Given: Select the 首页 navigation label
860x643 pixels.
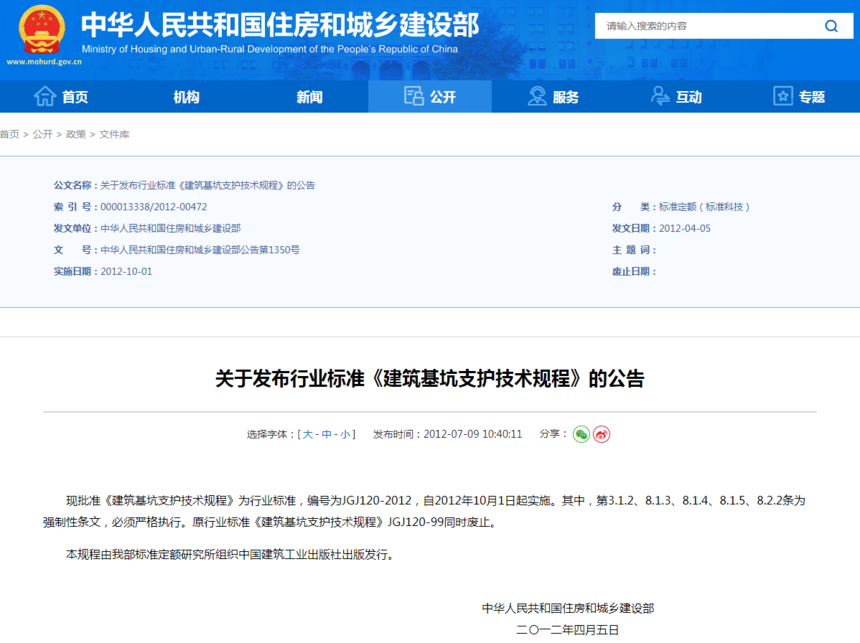Looking at the screenshot, I should [75, 97].
